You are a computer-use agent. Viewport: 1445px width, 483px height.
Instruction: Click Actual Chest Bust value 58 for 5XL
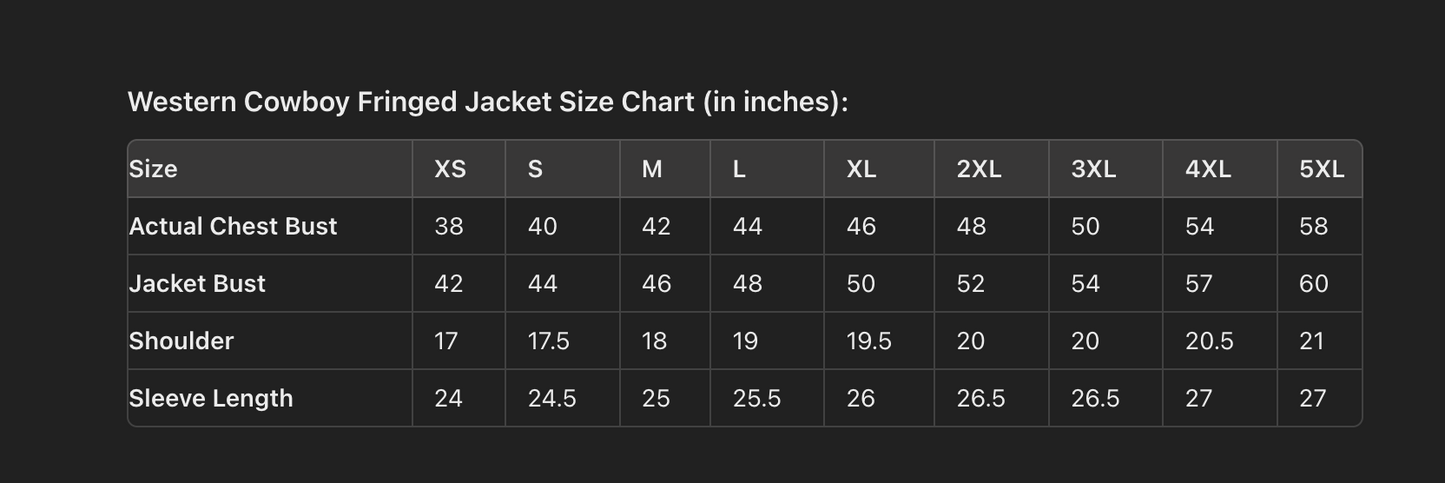pos(1314,226)
